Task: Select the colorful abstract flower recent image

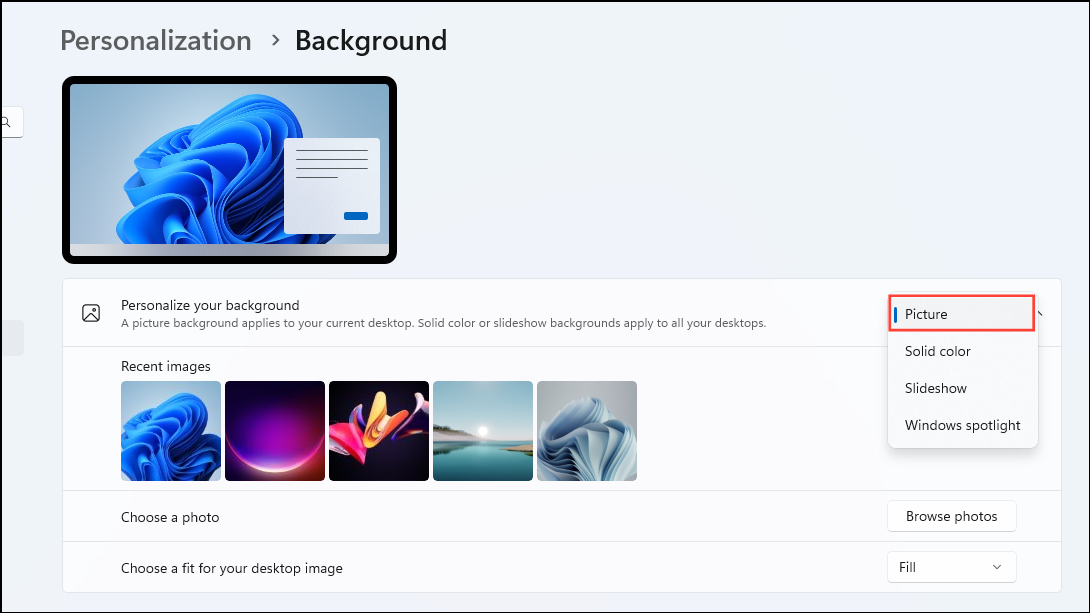Action: [x=379, y=431]
